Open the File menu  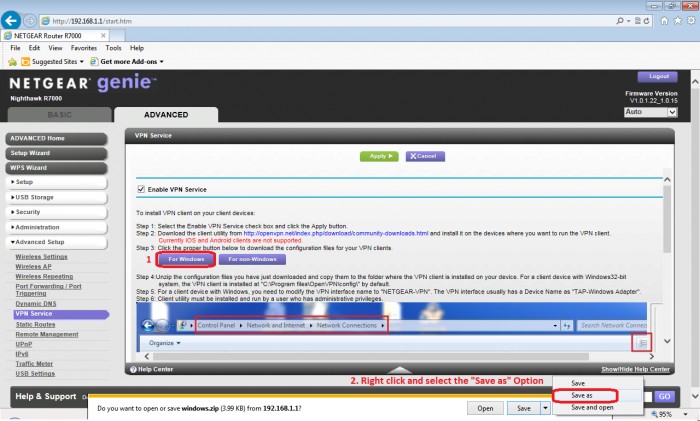click(15, 48)
